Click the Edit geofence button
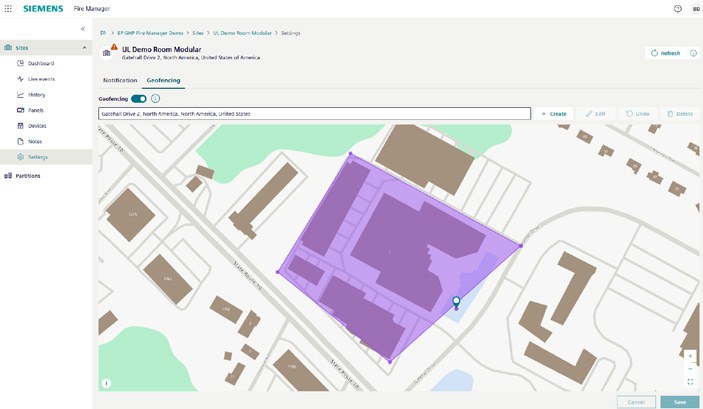The height and width of the screenshot is (409, 703). (x=595, y=114)
